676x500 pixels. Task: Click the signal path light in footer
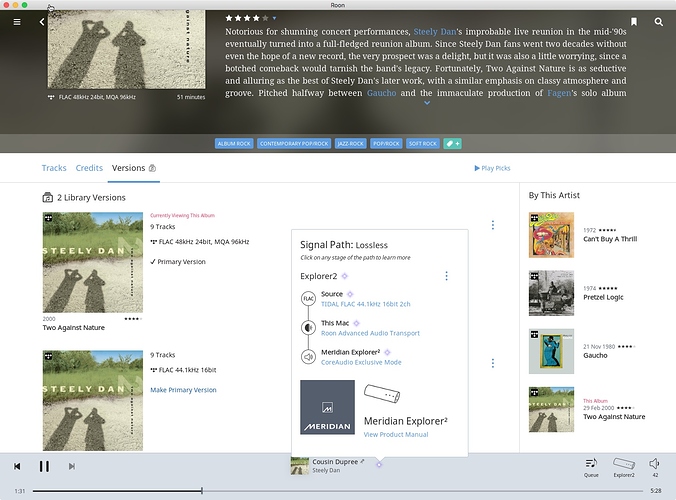pyautogui.click(x=379, y=464)
